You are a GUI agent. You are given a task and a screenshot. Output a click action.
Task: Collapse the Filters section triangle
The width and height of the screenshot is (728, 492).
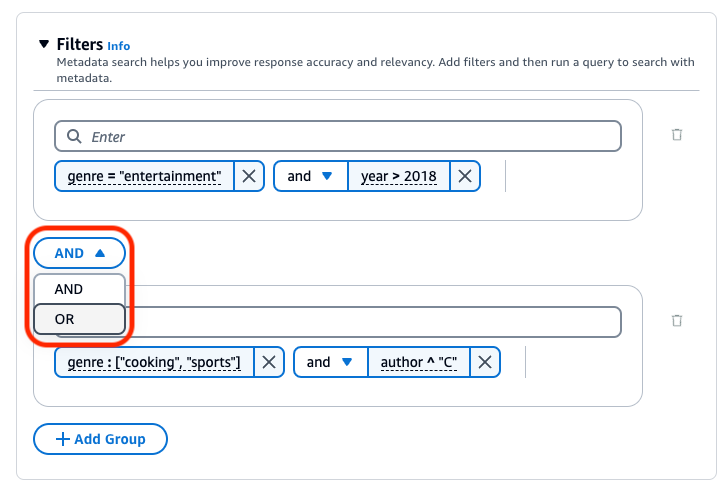coord(43,45)
